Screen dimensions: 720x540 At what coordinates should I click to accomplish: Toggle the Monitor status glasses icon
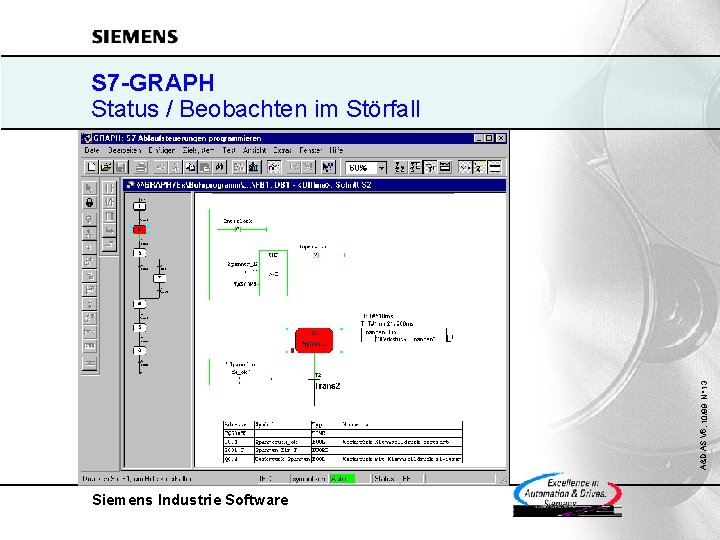(x=274, y=167)
